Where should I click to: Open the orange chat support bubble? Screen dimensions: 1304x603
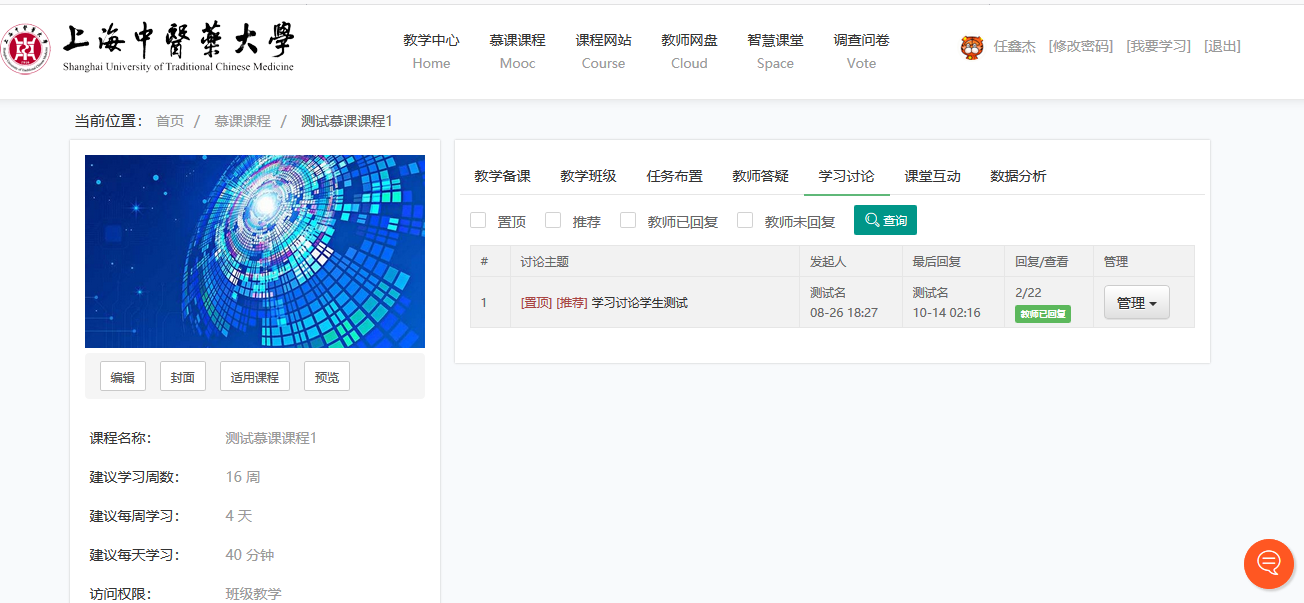click(x=1268, y=563)
